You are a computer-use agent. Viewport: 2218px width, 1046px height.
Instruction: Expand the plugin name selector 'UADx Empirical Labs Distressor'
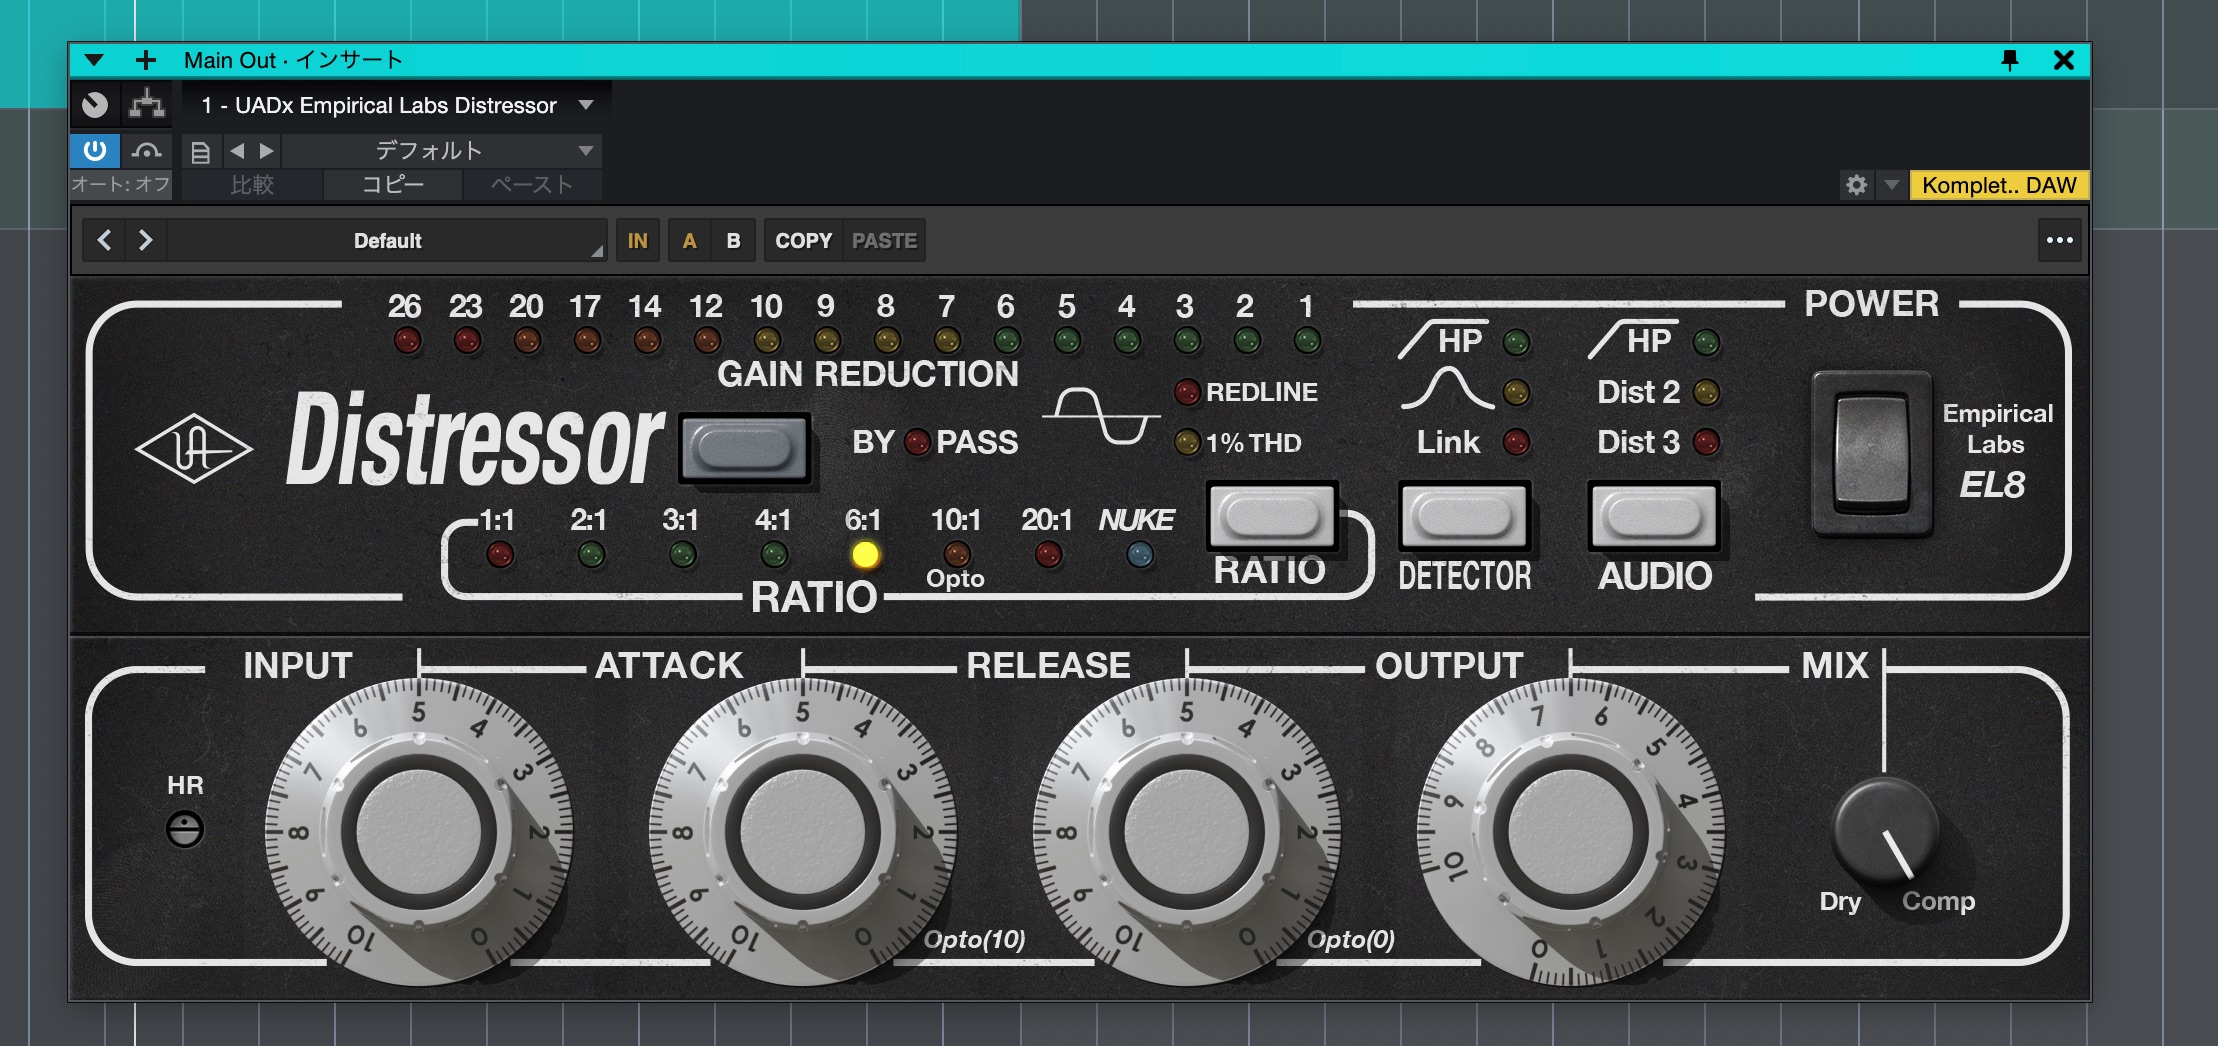(395, 105)
